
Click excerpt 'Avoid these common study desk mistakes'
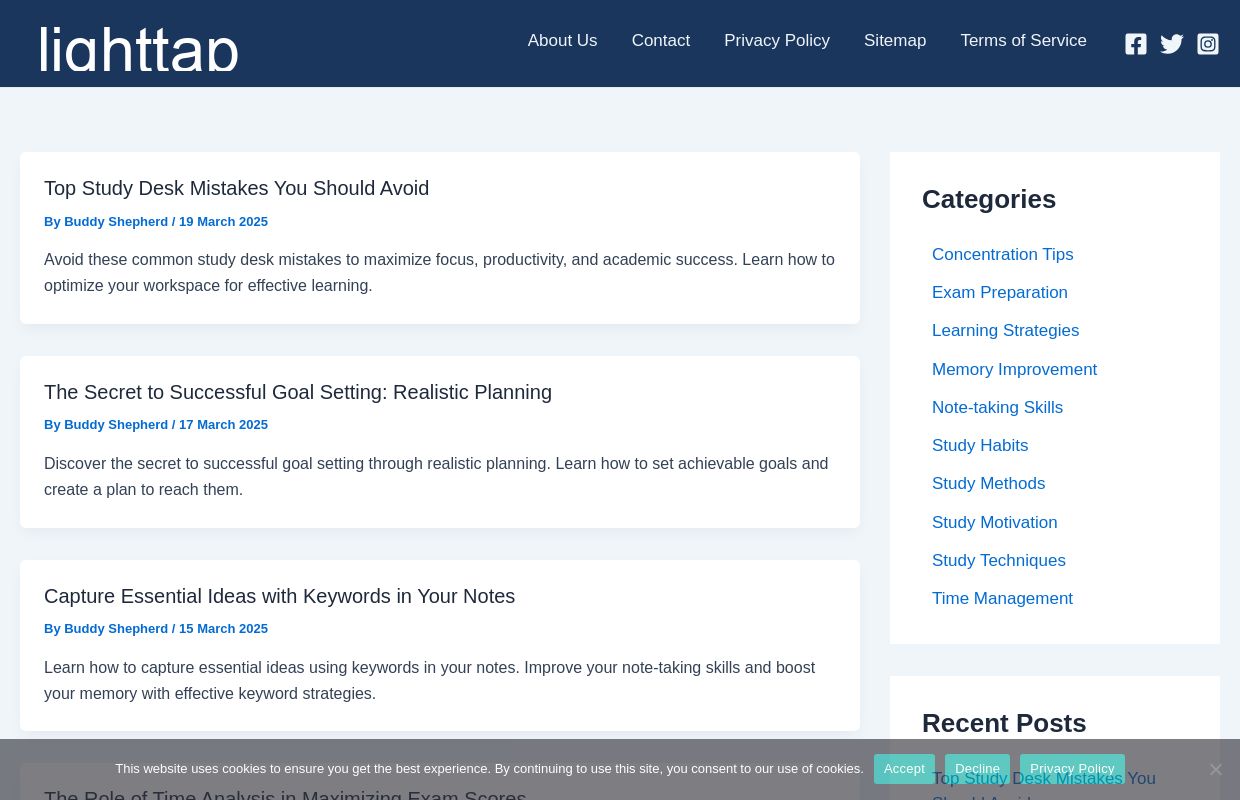(439, 273)
